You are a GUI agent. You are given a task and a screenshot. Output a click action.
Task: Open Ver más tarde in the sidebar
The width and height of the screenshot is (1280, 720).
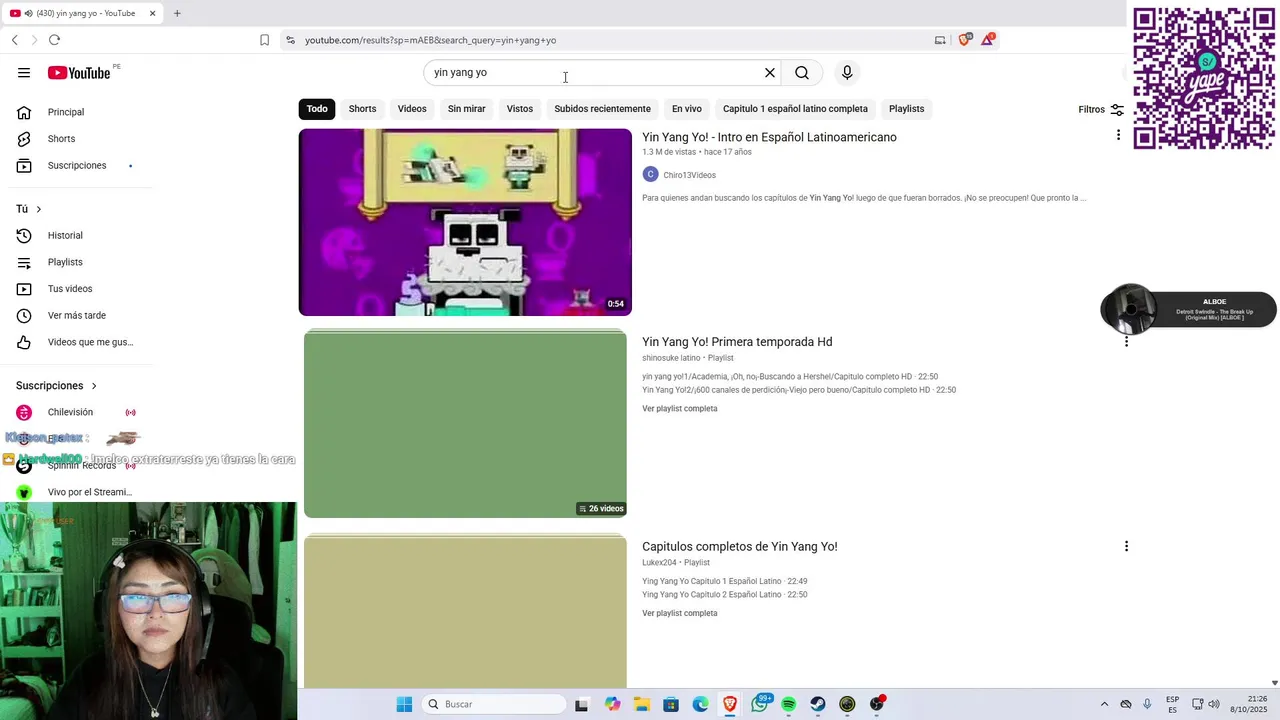click(76, 315)
